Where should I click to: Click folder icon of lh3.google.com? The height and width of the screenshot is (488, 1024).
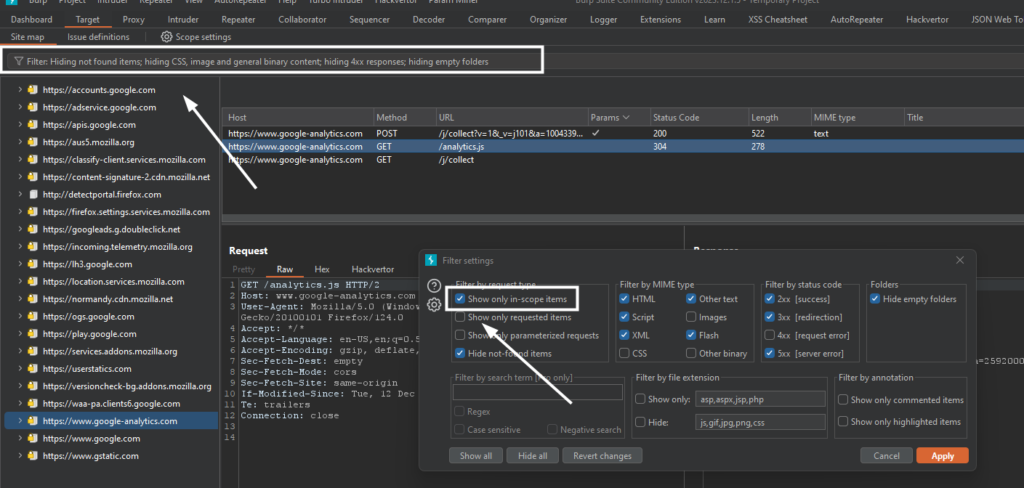coord(32,265)
